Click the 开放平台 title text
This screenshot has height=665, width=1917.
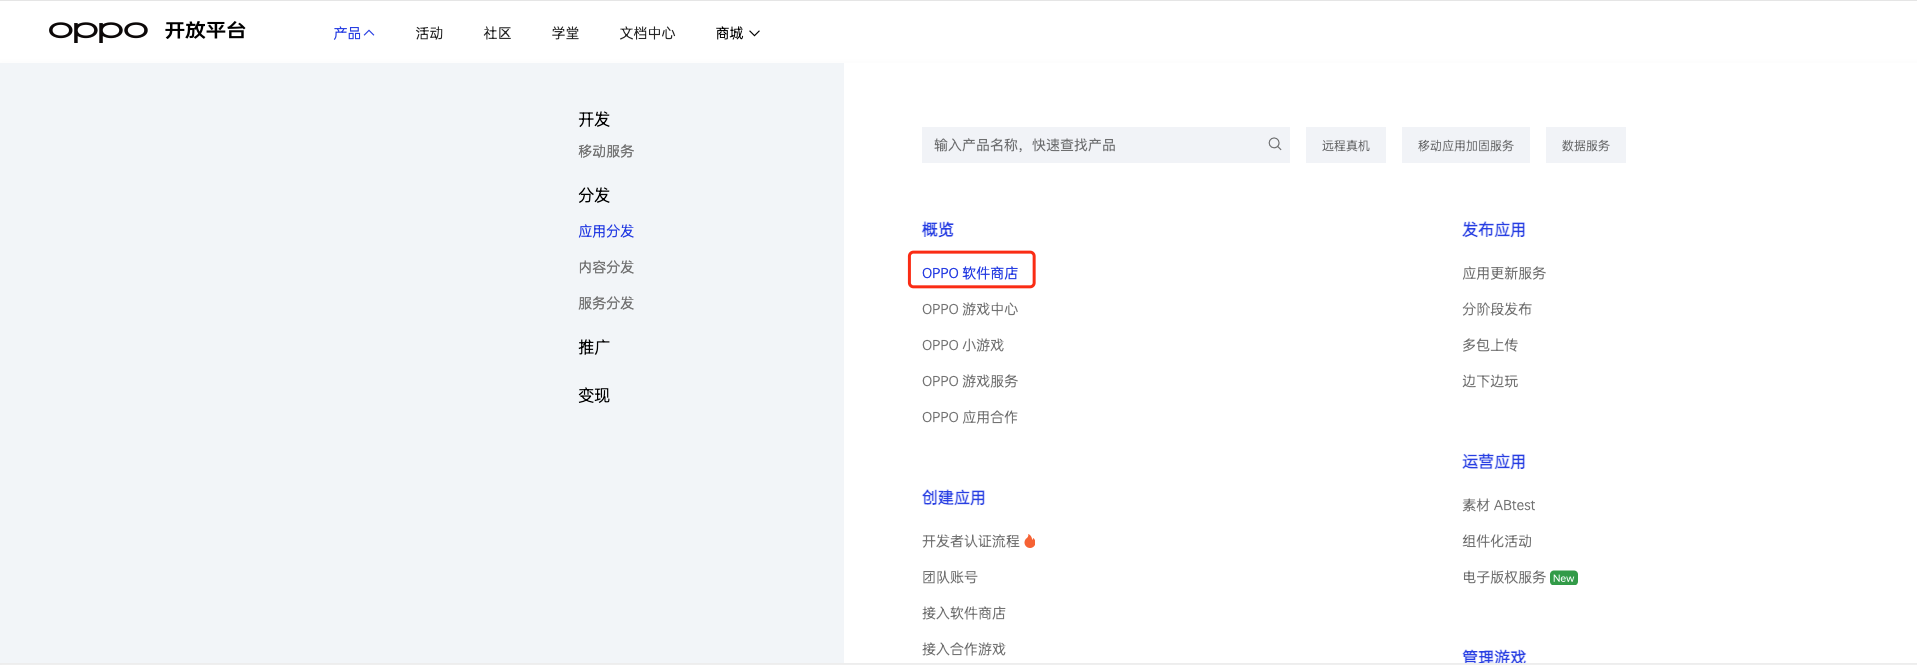tap(205, 31)
